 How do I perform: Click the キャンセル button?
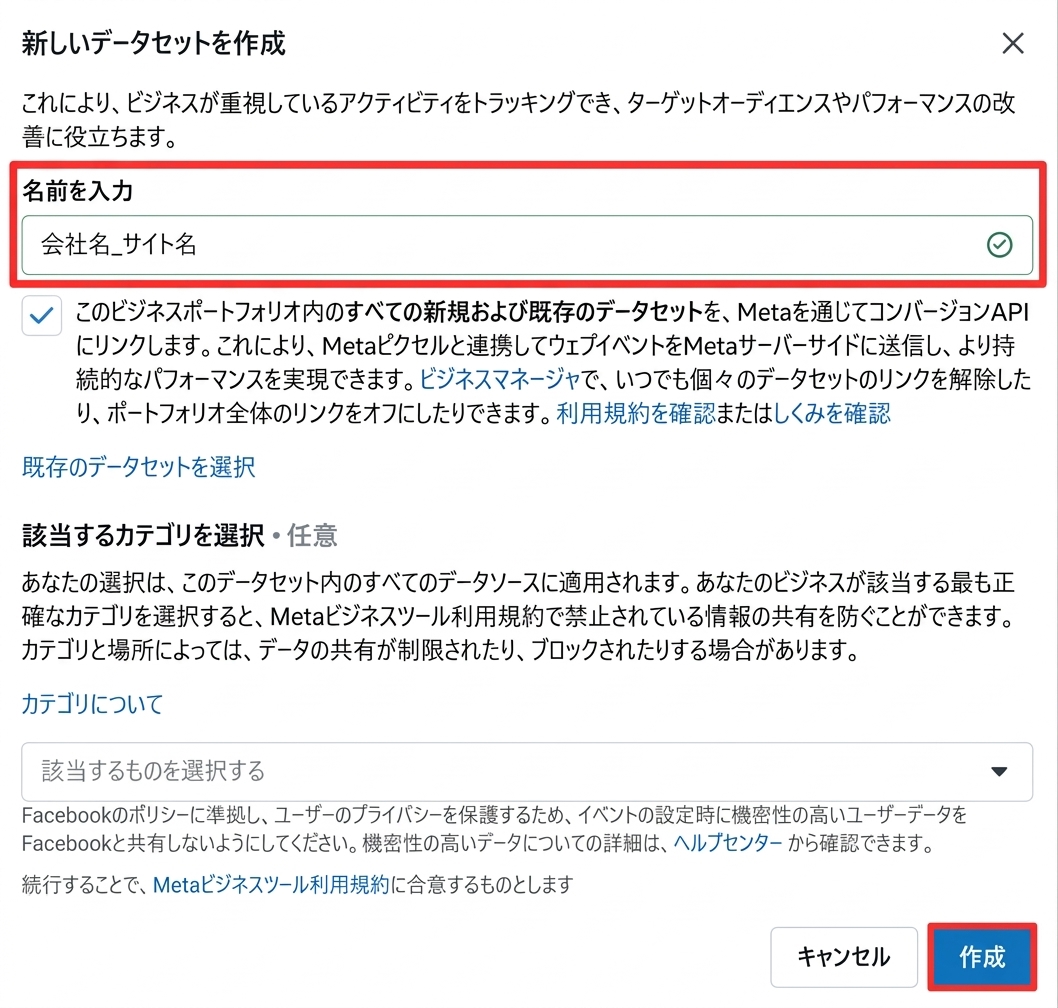click(843, 957)
